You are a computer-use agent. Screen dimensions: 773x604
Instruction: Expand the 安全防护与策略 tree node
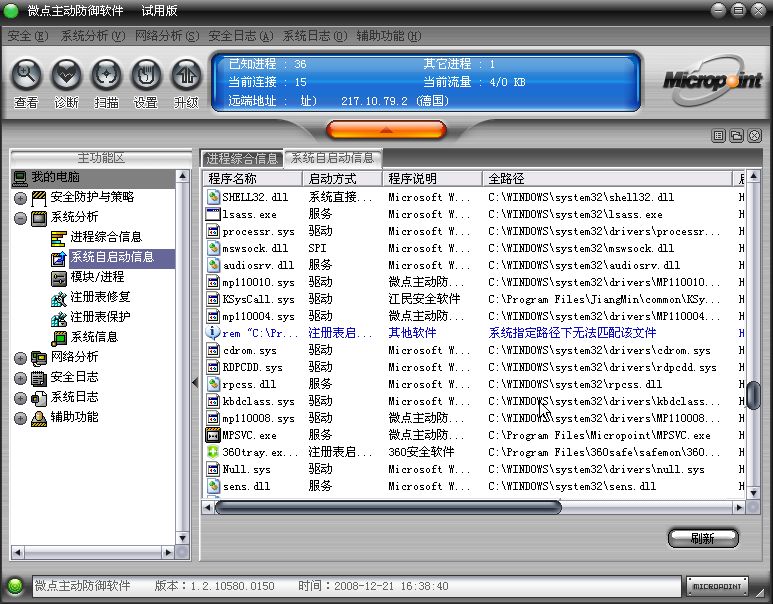pos(20,198)
